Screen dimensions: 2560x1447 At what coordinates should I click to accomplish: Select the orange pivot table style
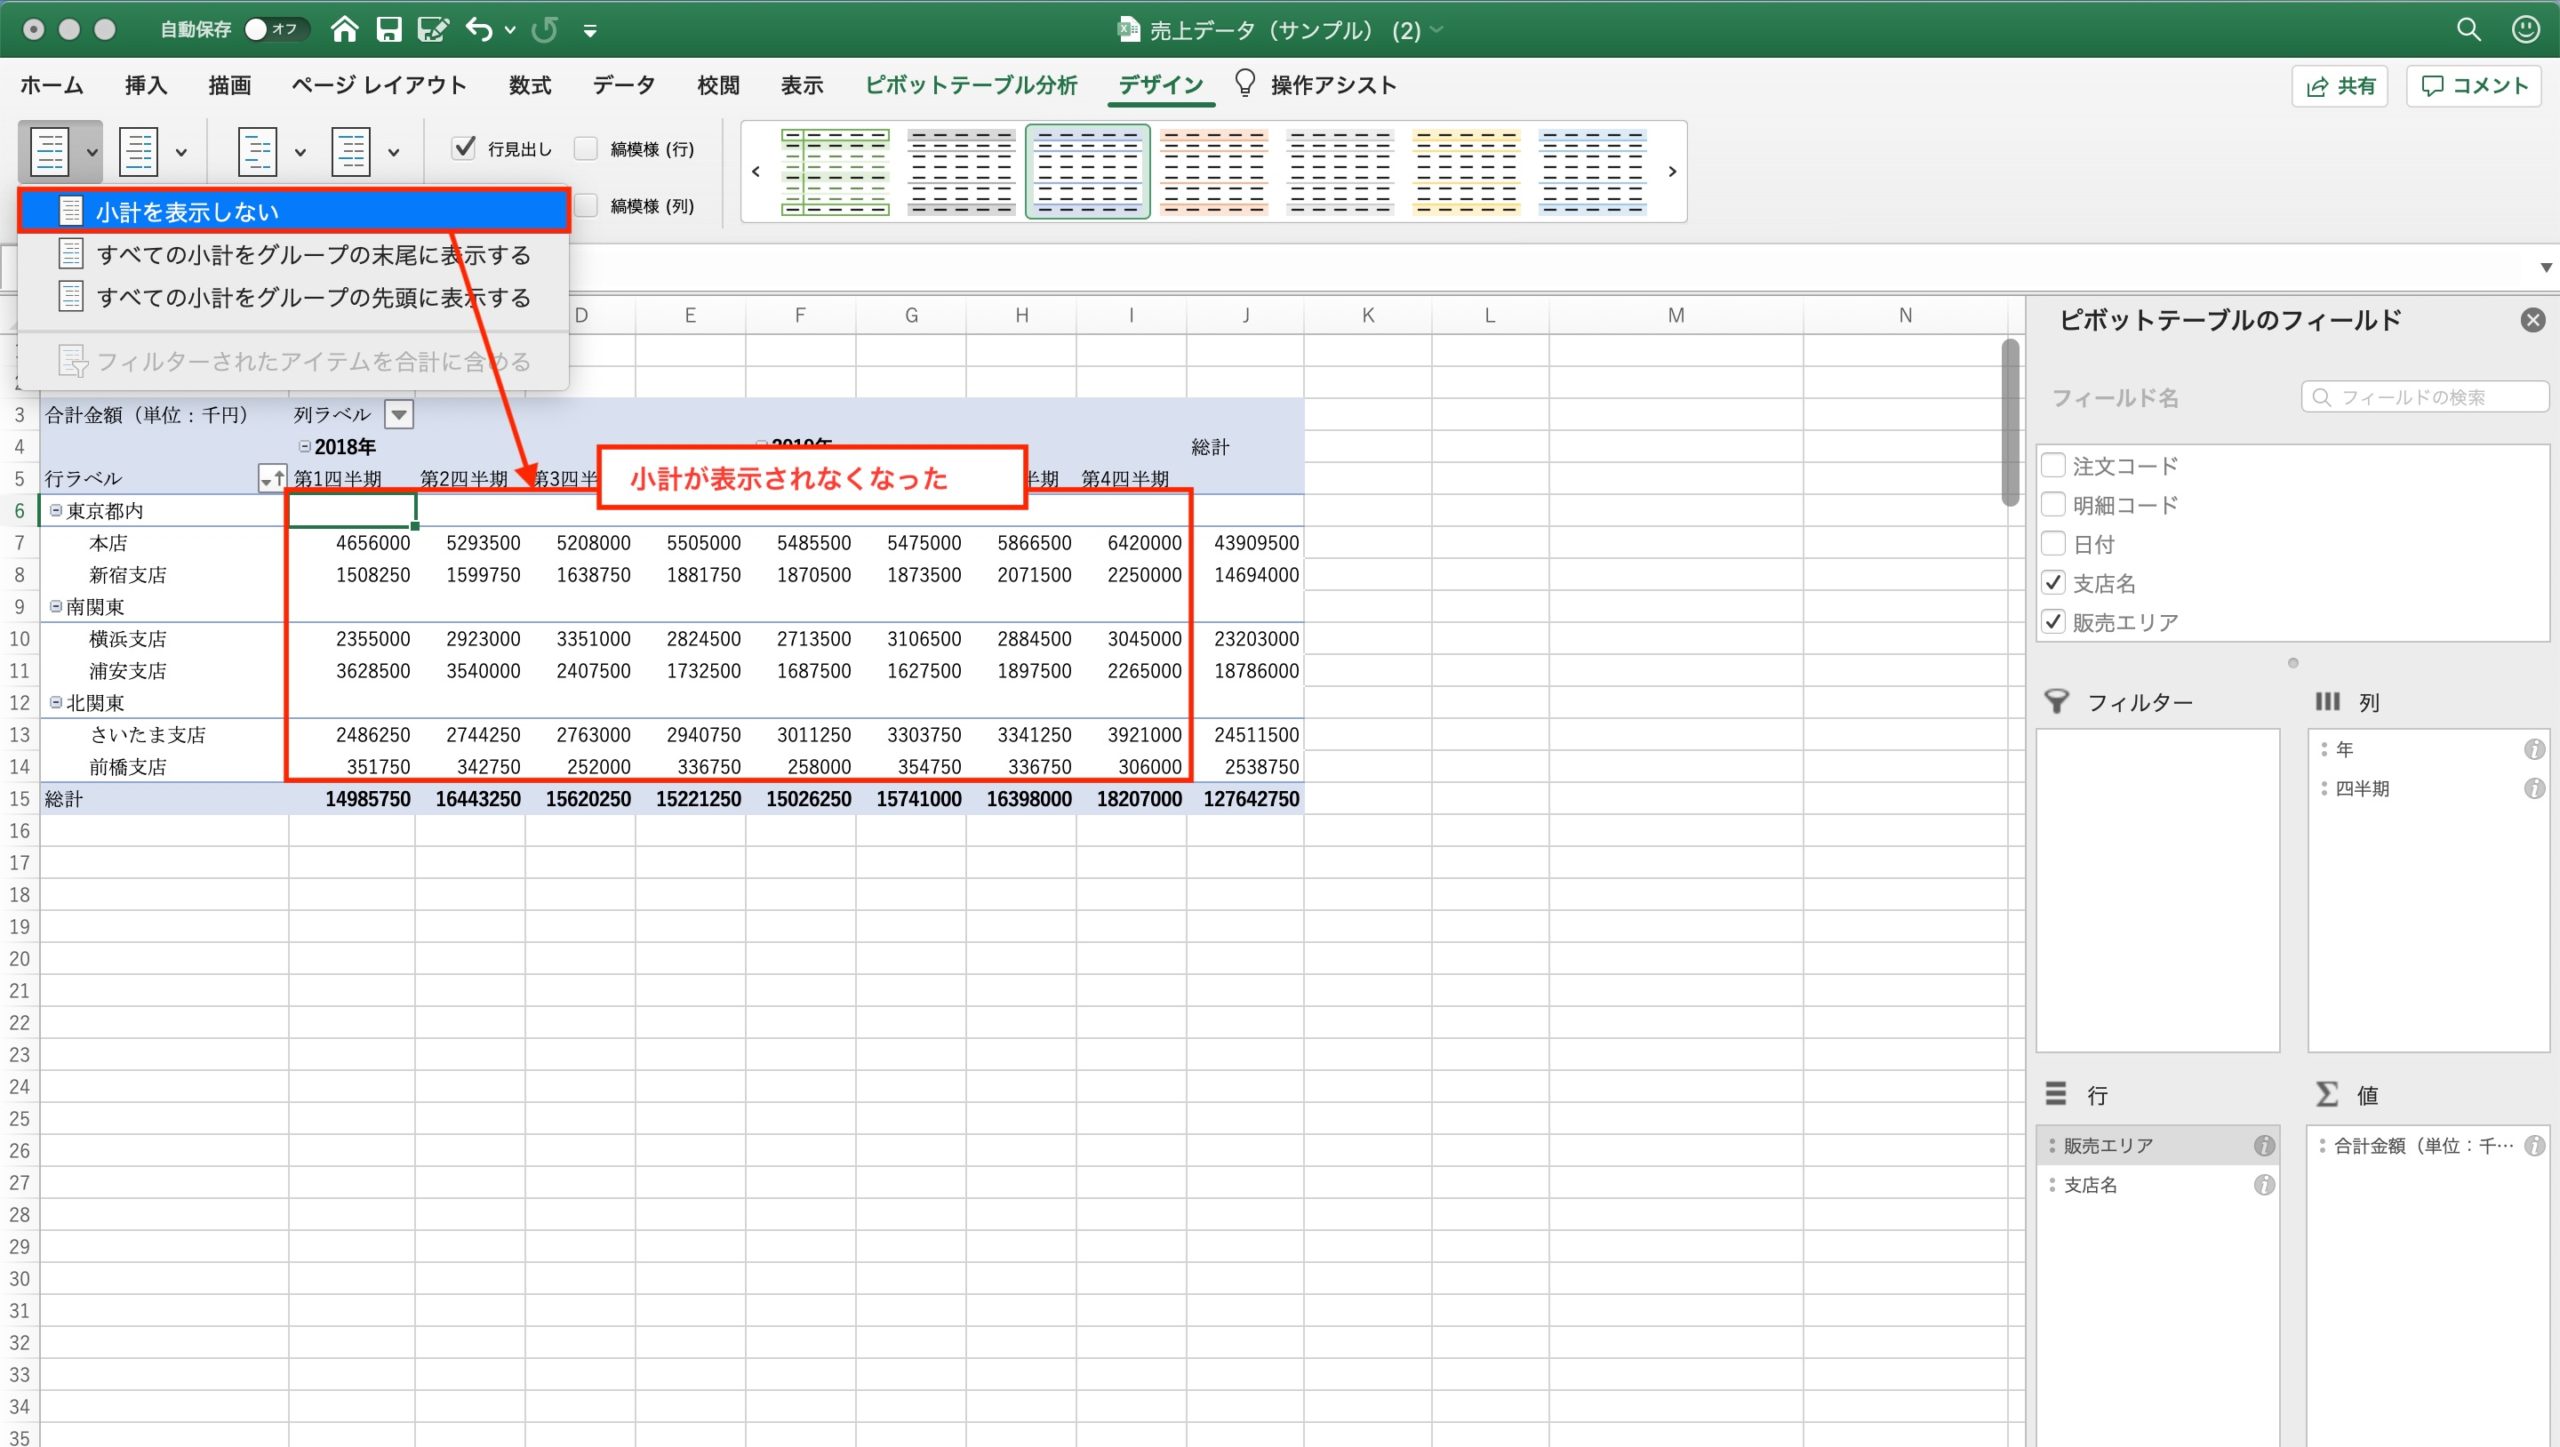pos(1214,171)
